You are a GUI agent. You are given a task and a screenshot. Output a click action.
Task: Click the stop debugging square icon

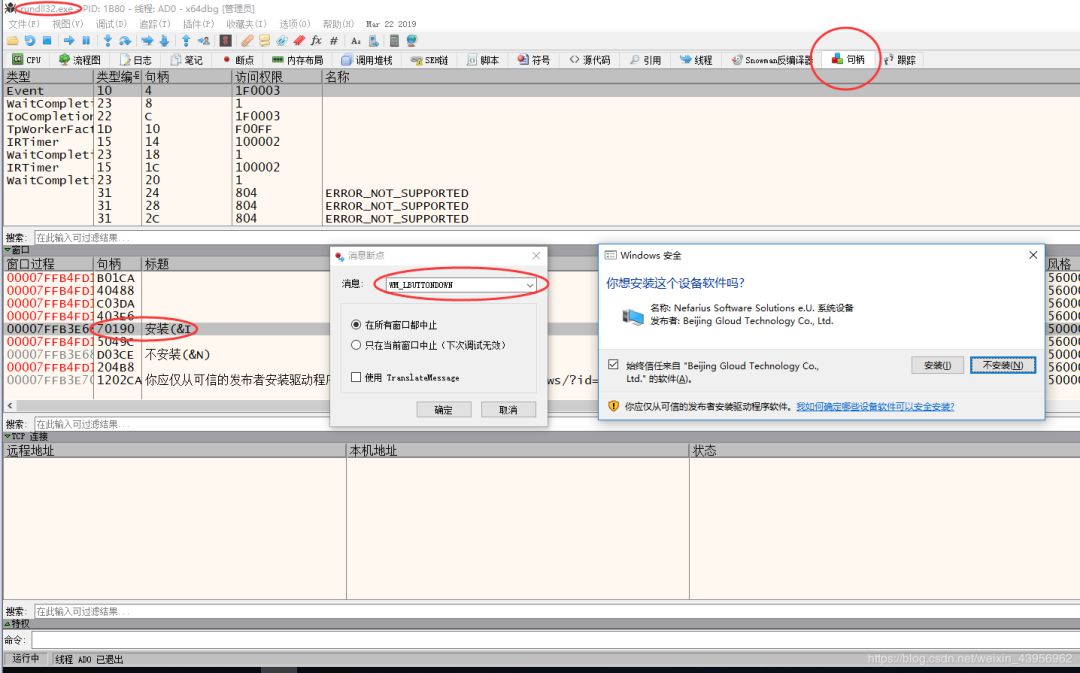tap(47, 41)
